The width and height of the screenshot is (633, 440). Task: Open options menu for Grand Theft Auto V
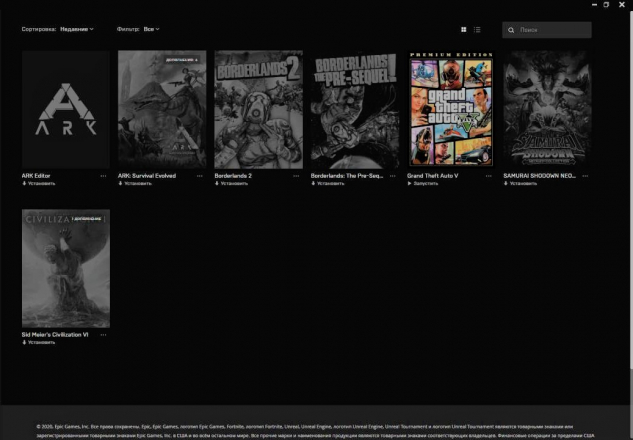point(489,176)
